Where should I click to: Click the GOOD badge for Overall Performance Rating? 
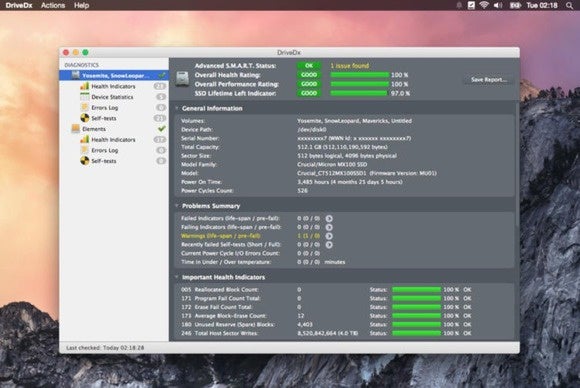click(309, 84)
